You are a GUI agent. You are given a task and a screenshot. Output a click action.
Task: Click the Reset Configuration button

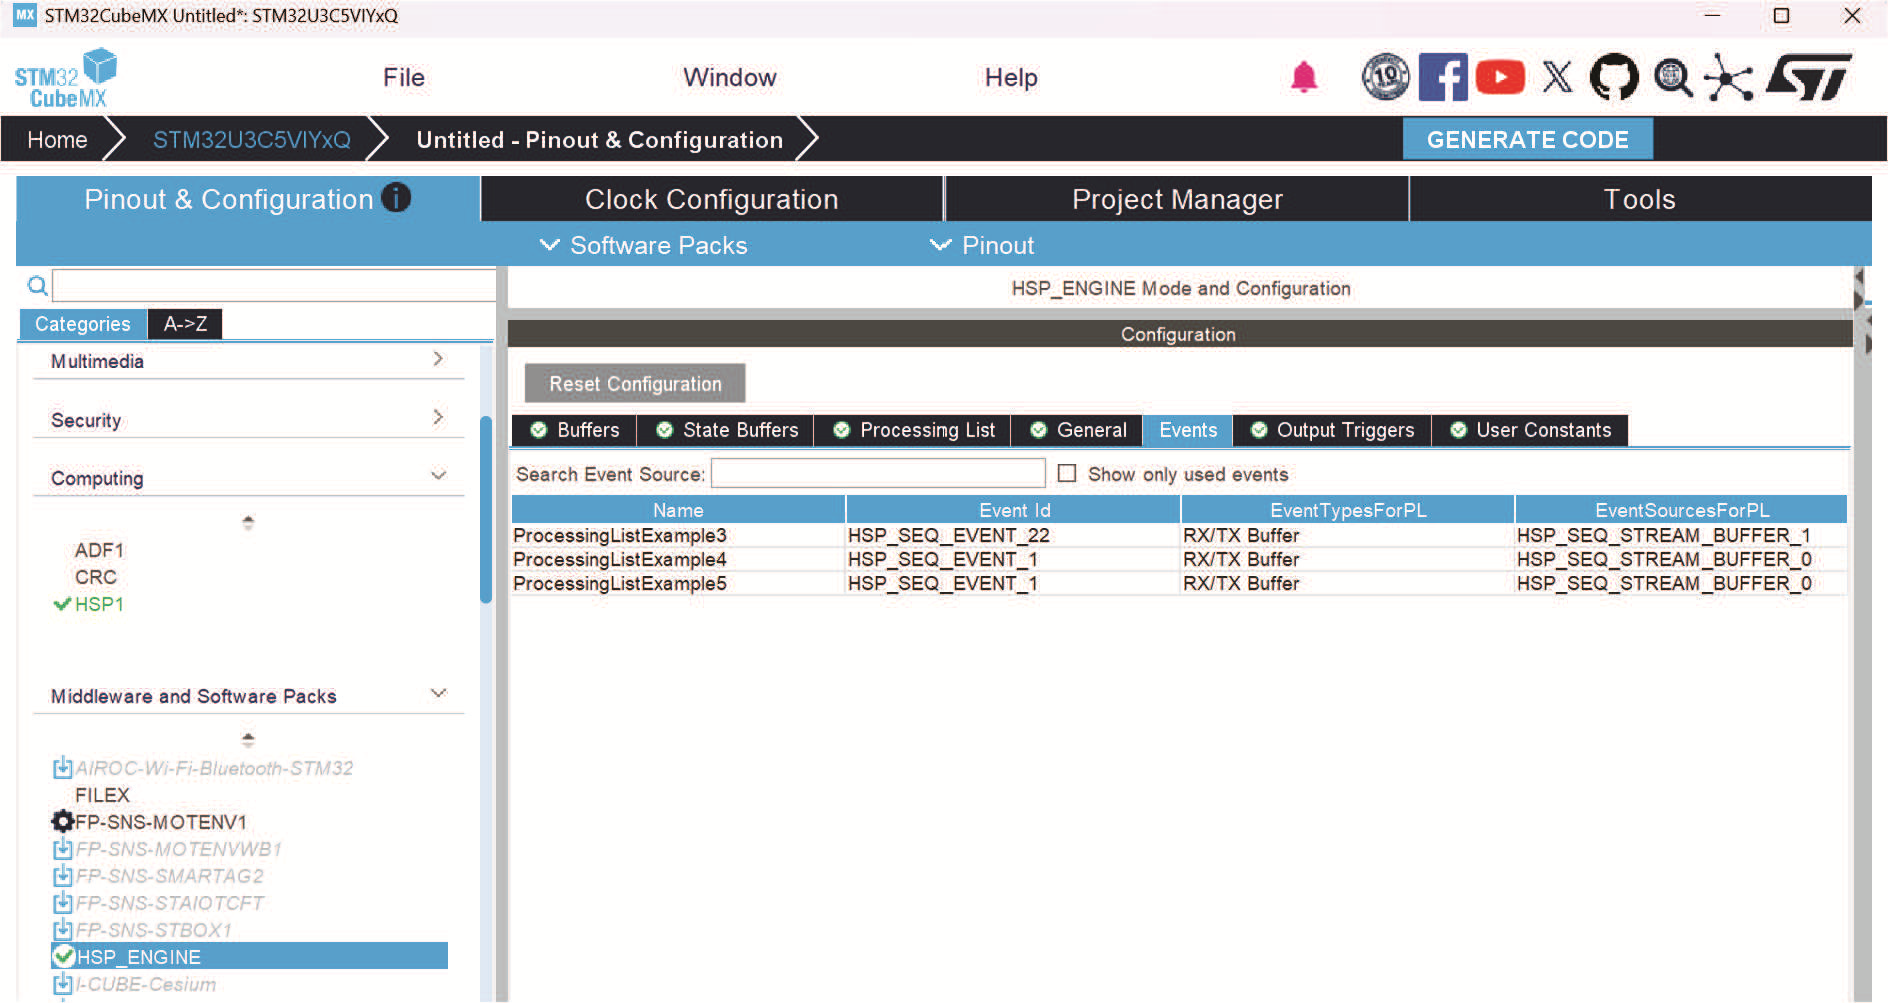(x=635, y=384)
